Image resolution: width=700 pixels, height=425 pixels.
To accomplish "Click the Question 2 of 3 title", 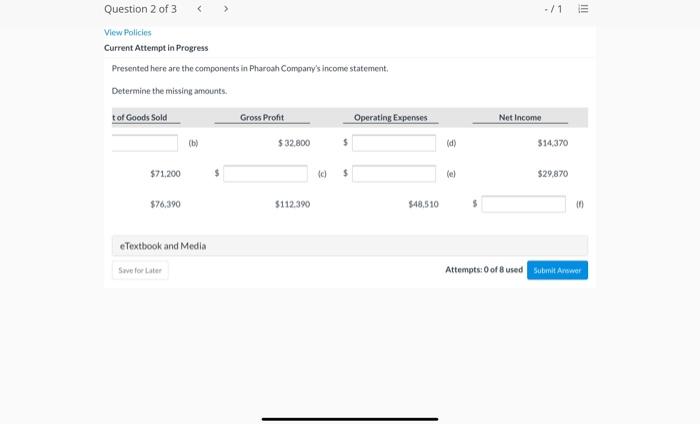I will click(140, 9).
